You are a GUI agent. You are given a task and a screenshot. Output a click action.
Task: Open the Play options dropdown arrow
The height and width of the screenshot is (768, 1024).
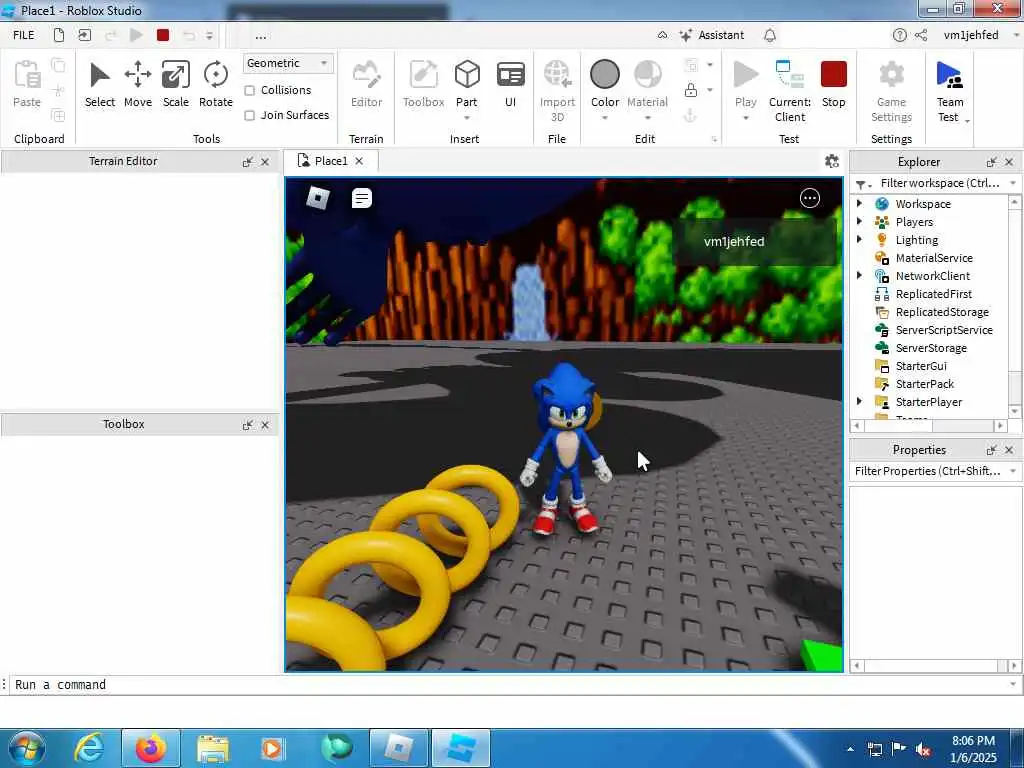pos(746,118)
